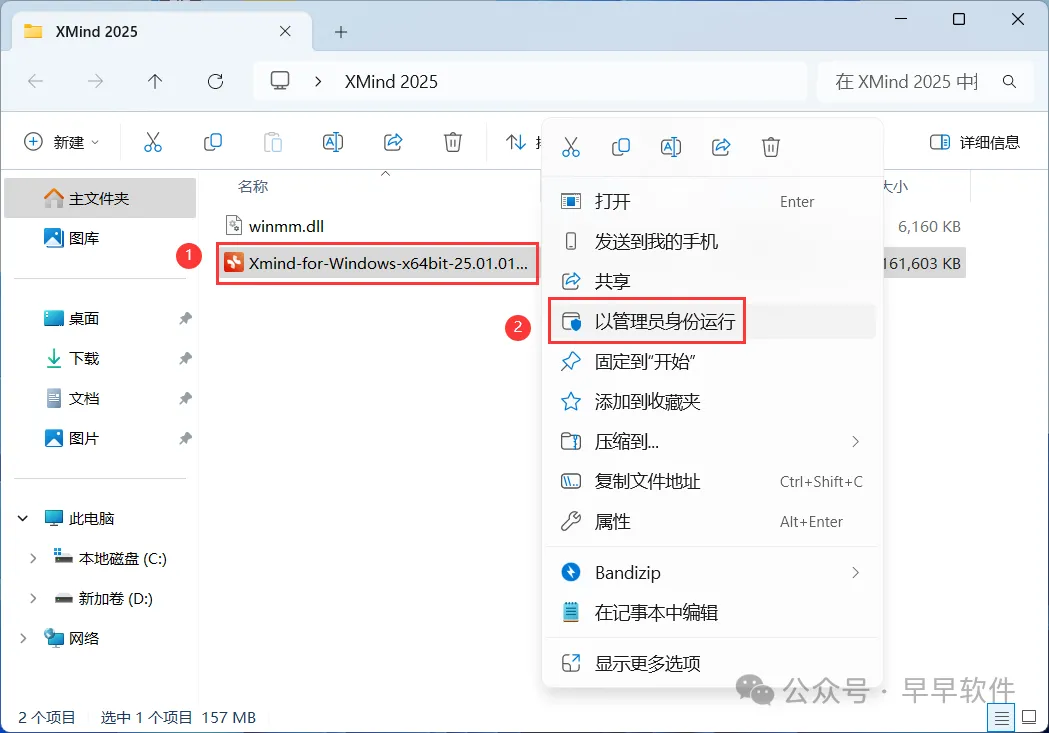Select 以管理员身份运行
Screen dimensions: 1049x733
(x=712, y=322)
